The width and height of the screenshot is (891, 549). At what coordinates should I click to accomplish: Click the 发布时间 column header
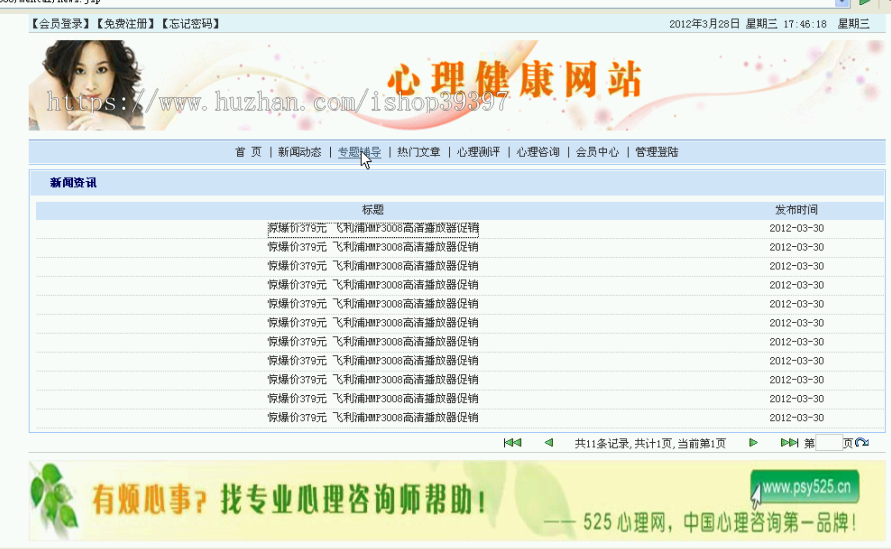point(796,210)
